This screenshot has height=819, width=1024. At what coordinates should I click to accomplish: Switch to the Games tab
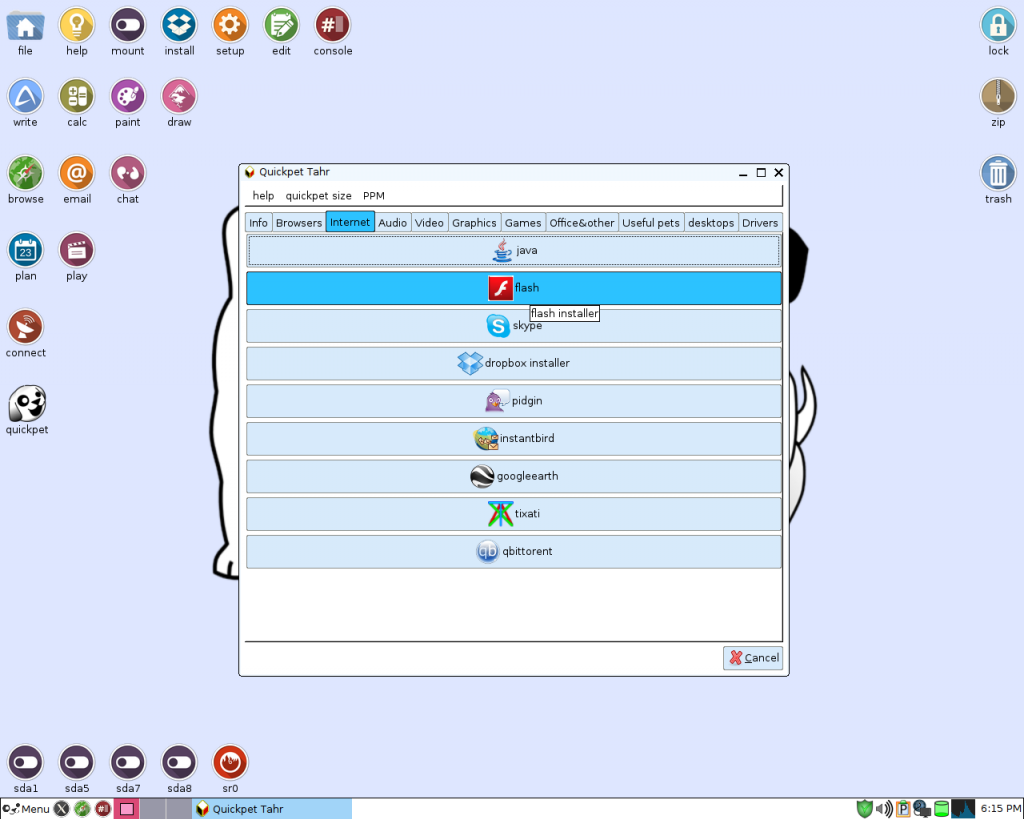tap(523, 223)
